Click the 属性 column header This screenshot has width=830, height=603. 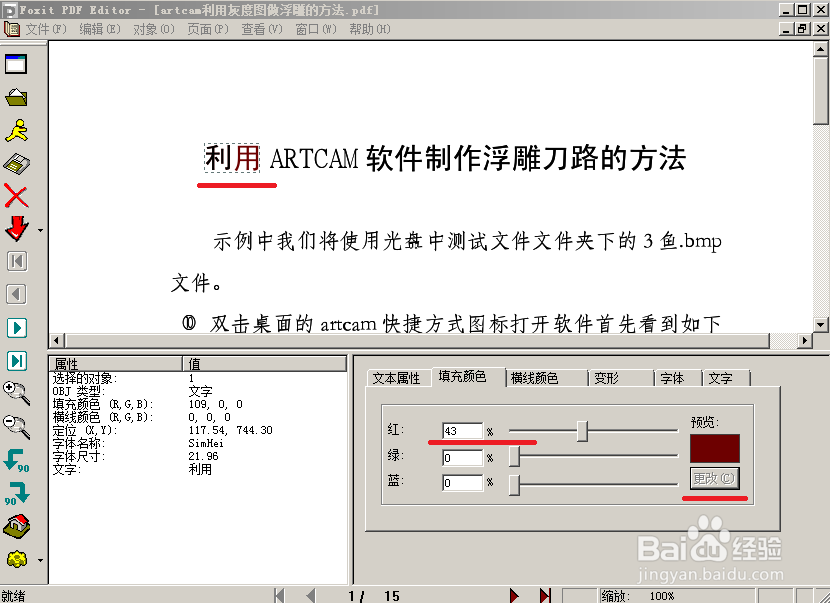pos(116,364)
